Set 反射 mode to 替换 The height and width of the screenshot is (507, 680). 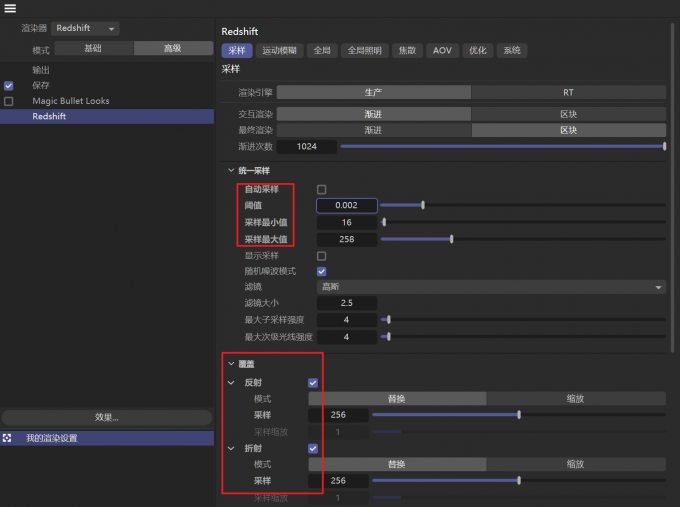tap(397, 399)
